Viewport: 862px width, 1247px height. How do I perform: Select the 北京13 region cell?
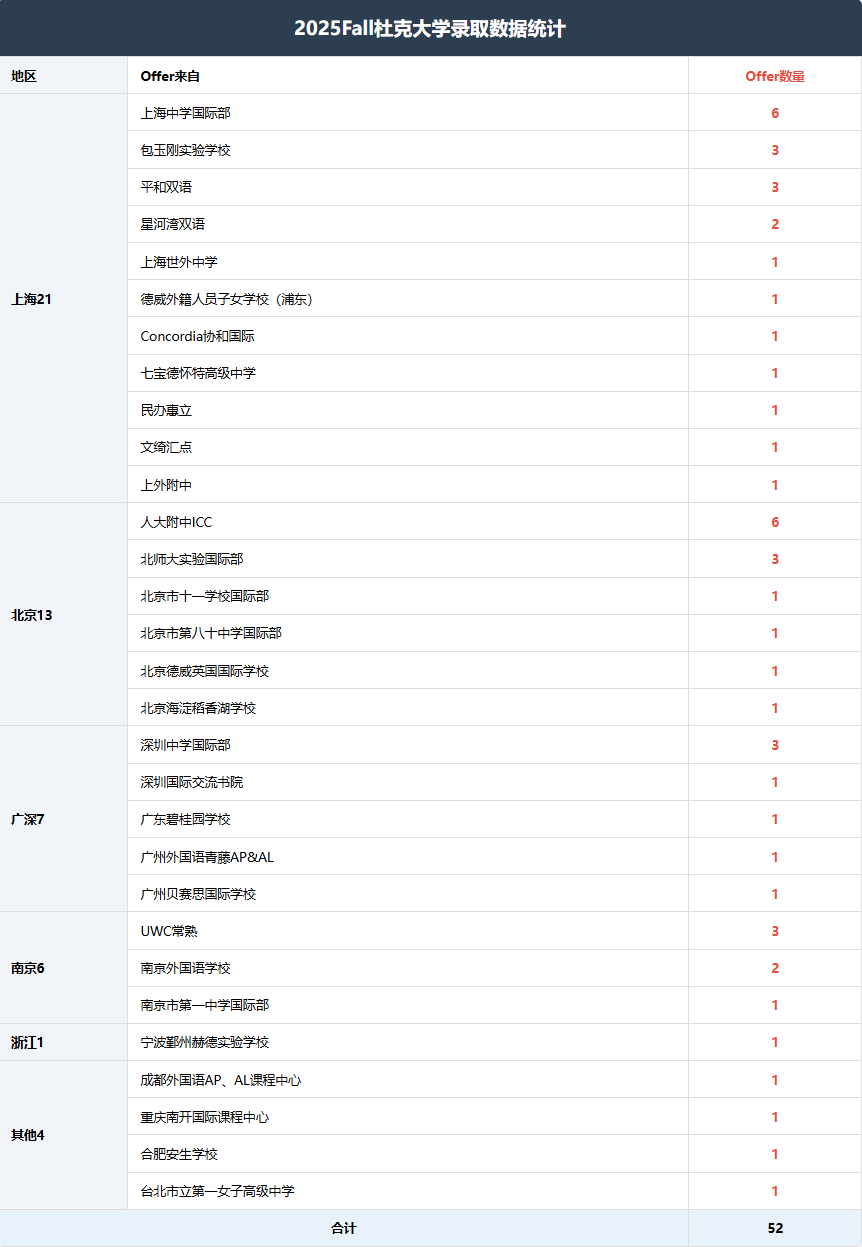(31, 615)
